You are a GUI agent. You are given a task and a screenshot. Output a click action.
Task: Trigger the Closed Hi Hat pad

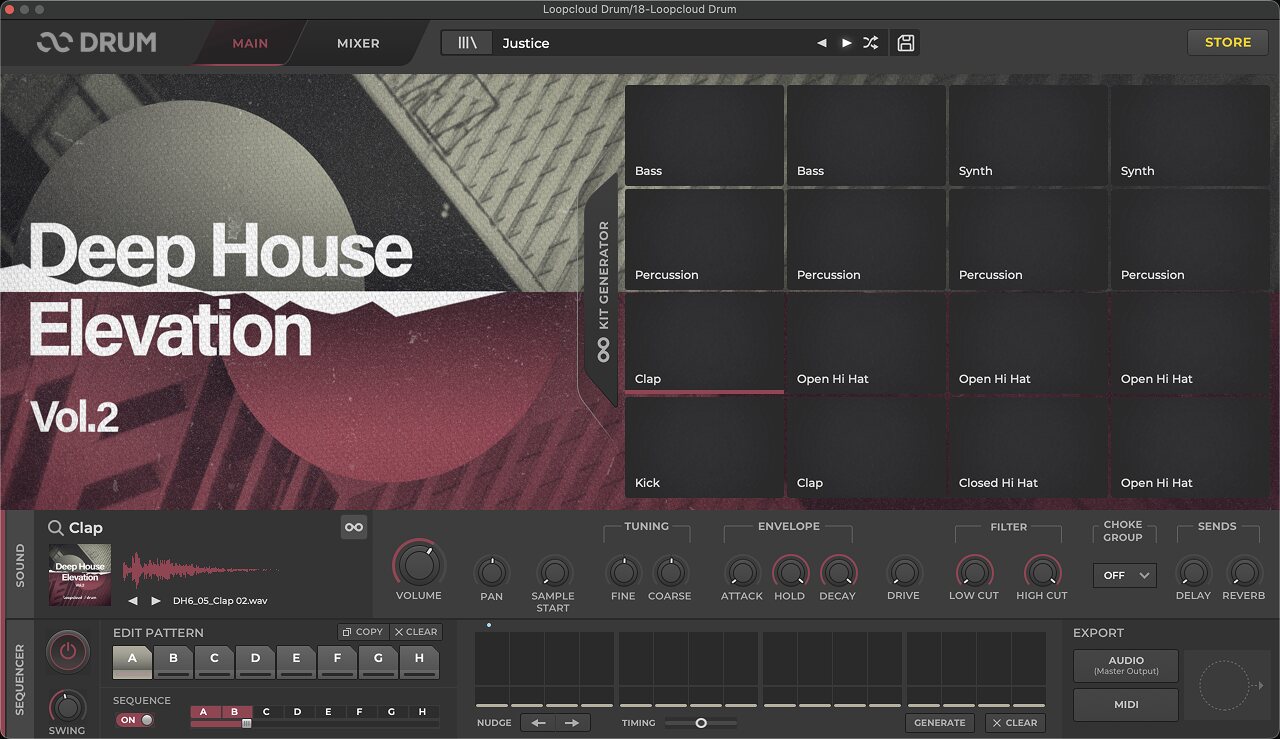(x=1028, y=447)
